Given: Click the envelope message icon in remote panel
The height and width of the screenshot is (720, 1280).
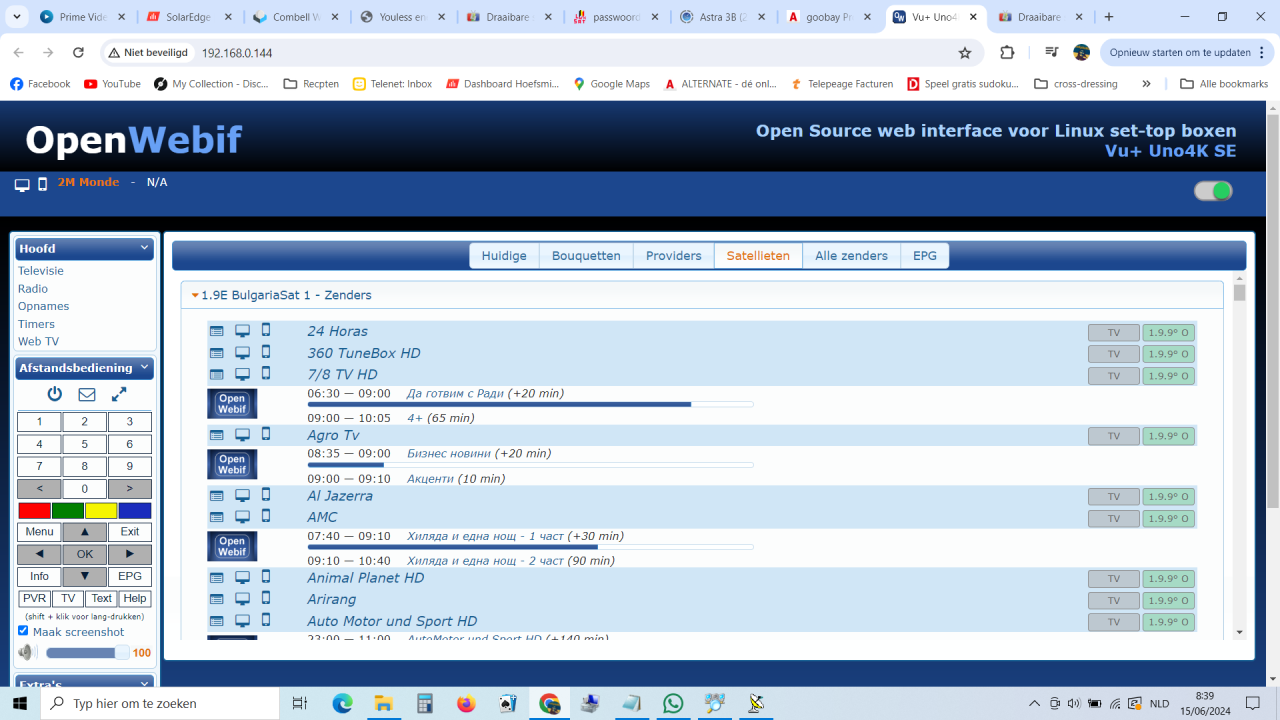Looking at the screenshot, I should pyautogui.click(x=87, y=394).
